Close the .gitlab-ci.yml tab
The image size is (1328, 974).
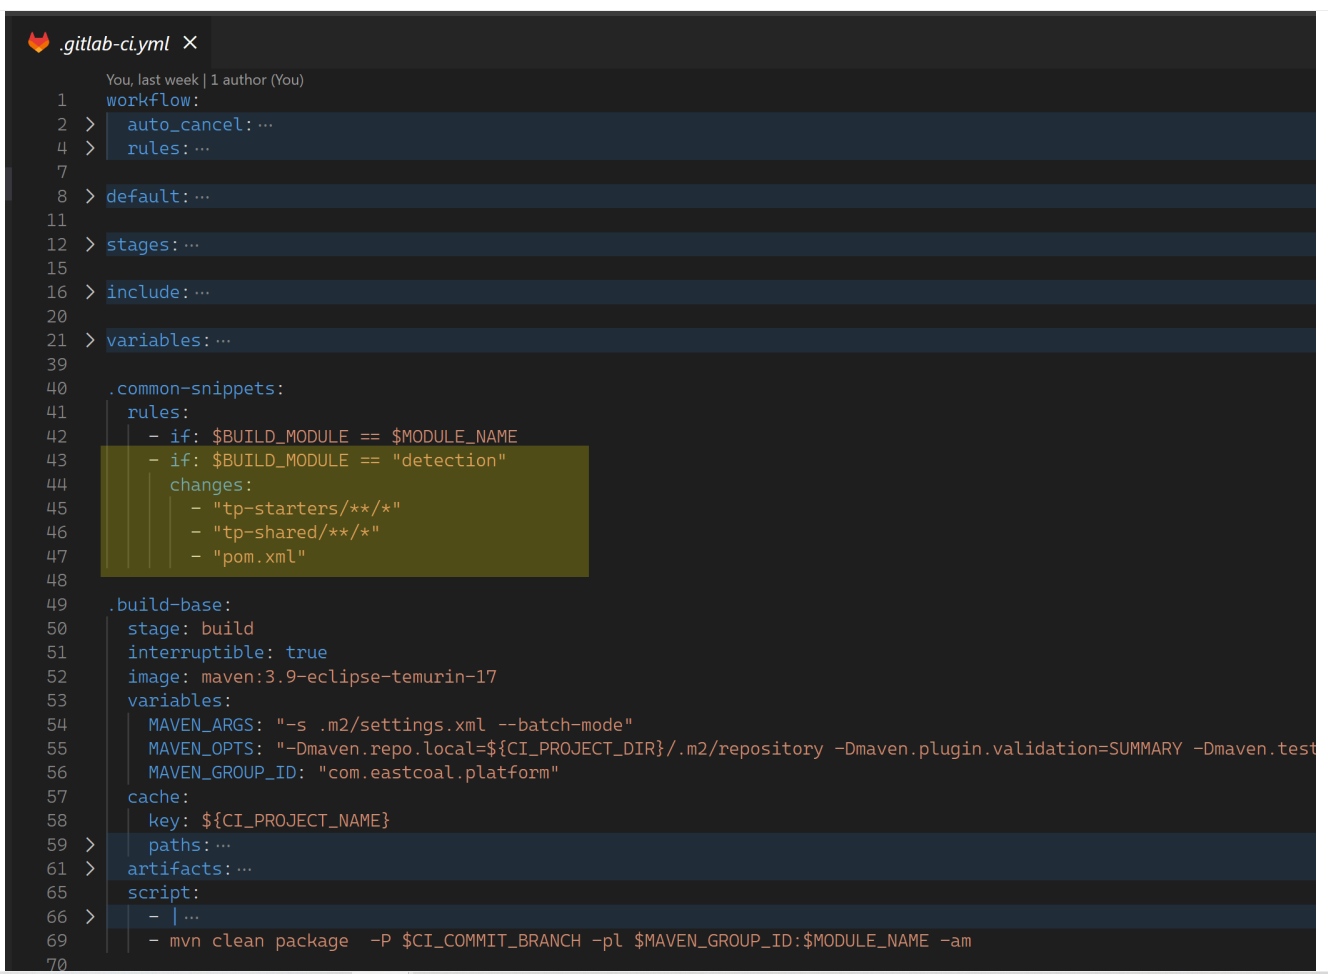[x=190, y=43]
